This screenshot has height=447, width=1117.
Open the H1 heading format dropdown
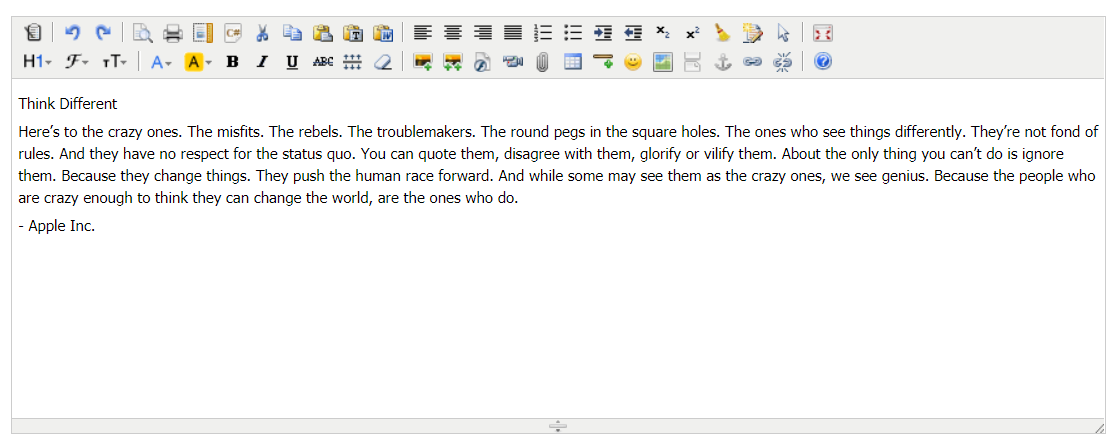(x=37, y=62)
